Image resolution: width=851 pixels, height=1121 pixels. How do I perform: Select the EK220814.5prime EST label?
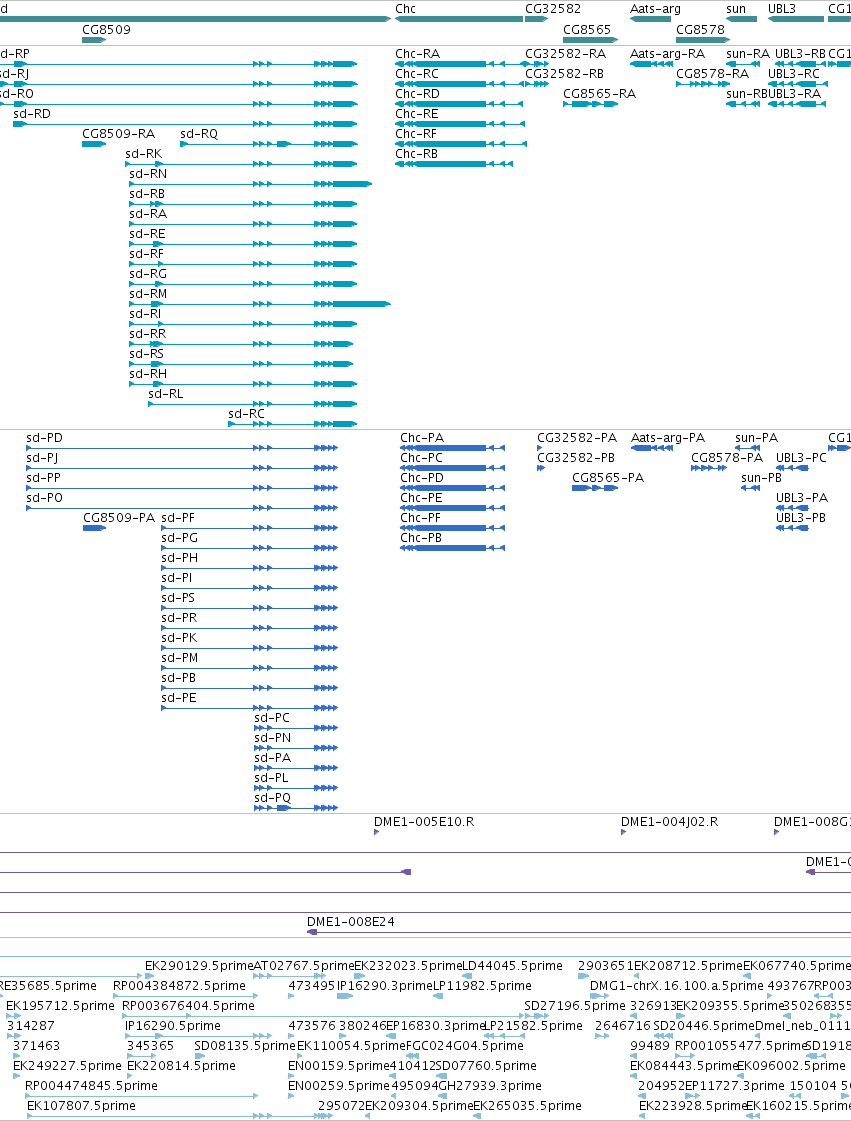point(181,1067)
